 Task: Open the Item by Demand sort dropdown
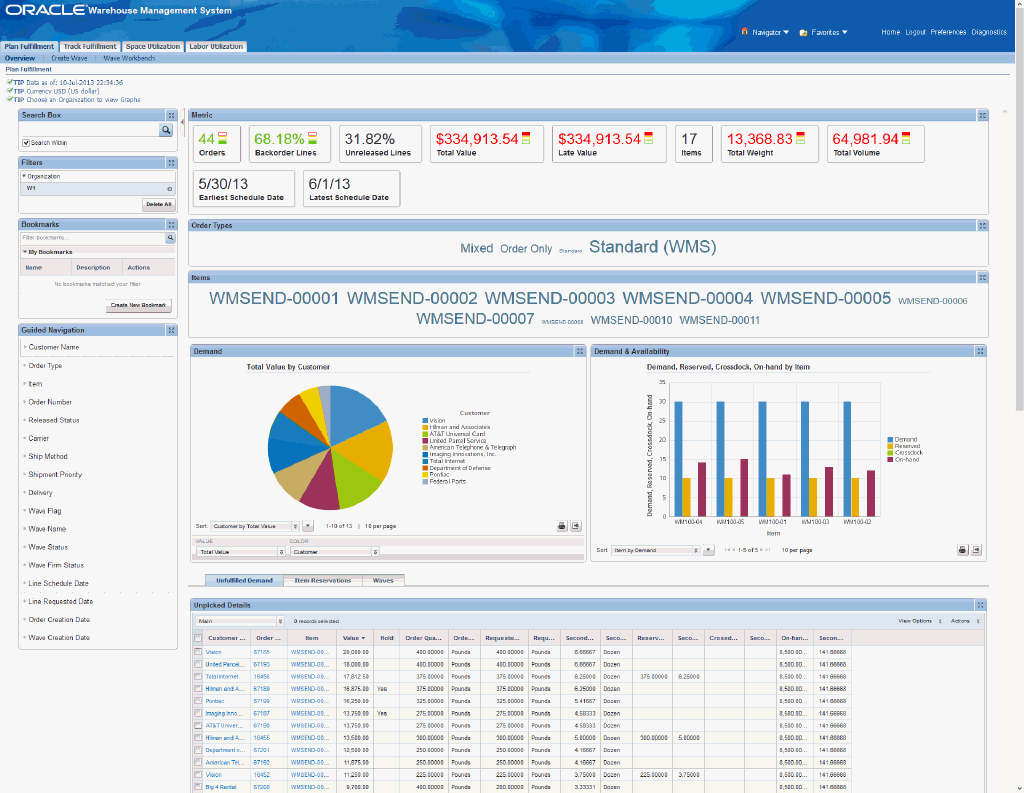[656, 550]
